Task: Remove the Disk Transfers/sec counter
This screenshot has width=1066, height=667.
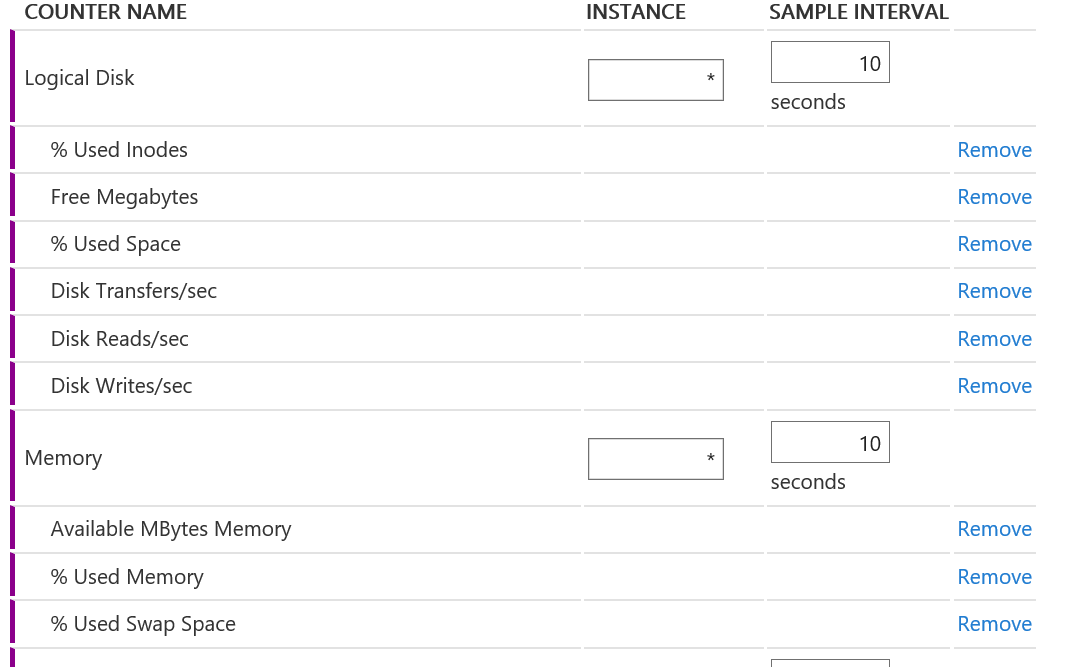Action: [x=994, y=291]
